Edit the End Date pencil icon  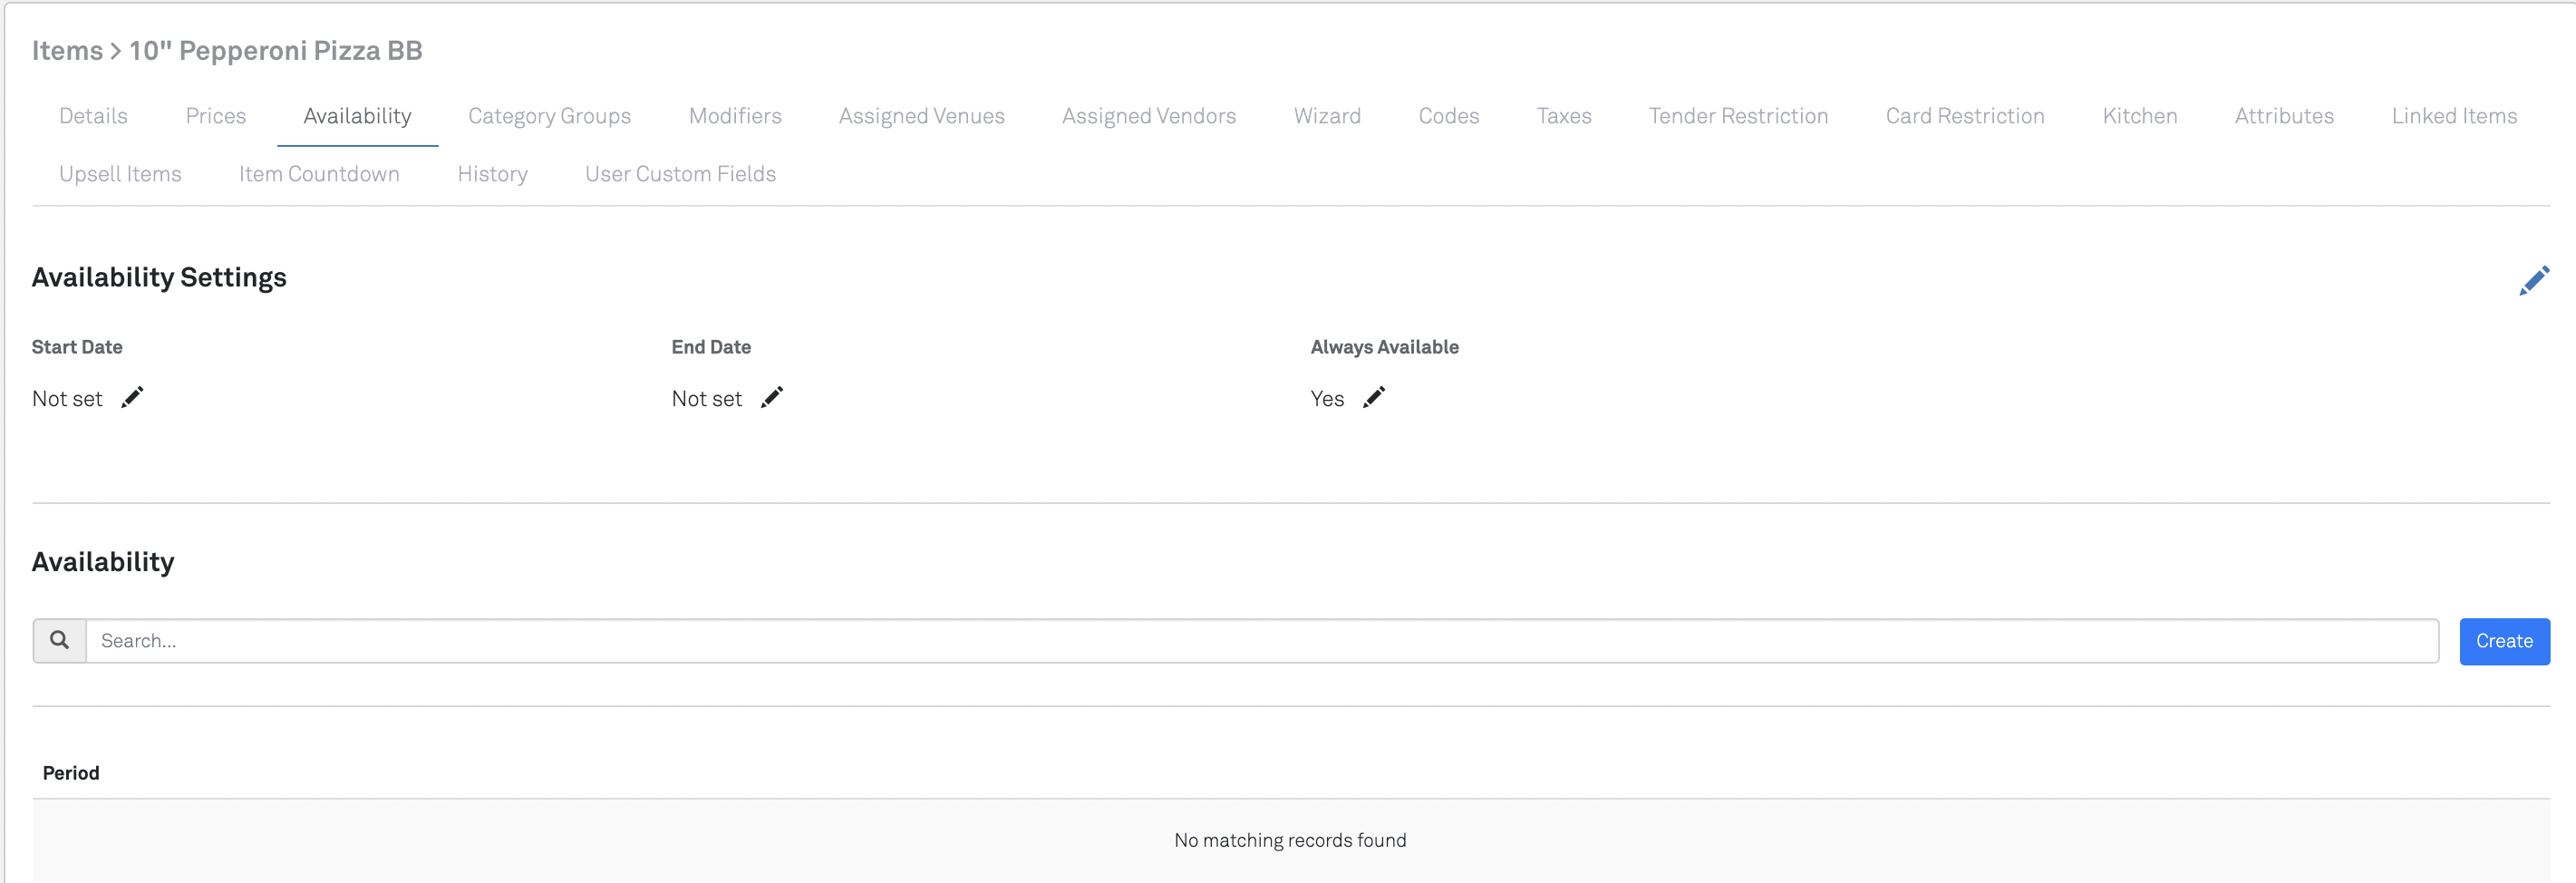click(x=771, y=398)
